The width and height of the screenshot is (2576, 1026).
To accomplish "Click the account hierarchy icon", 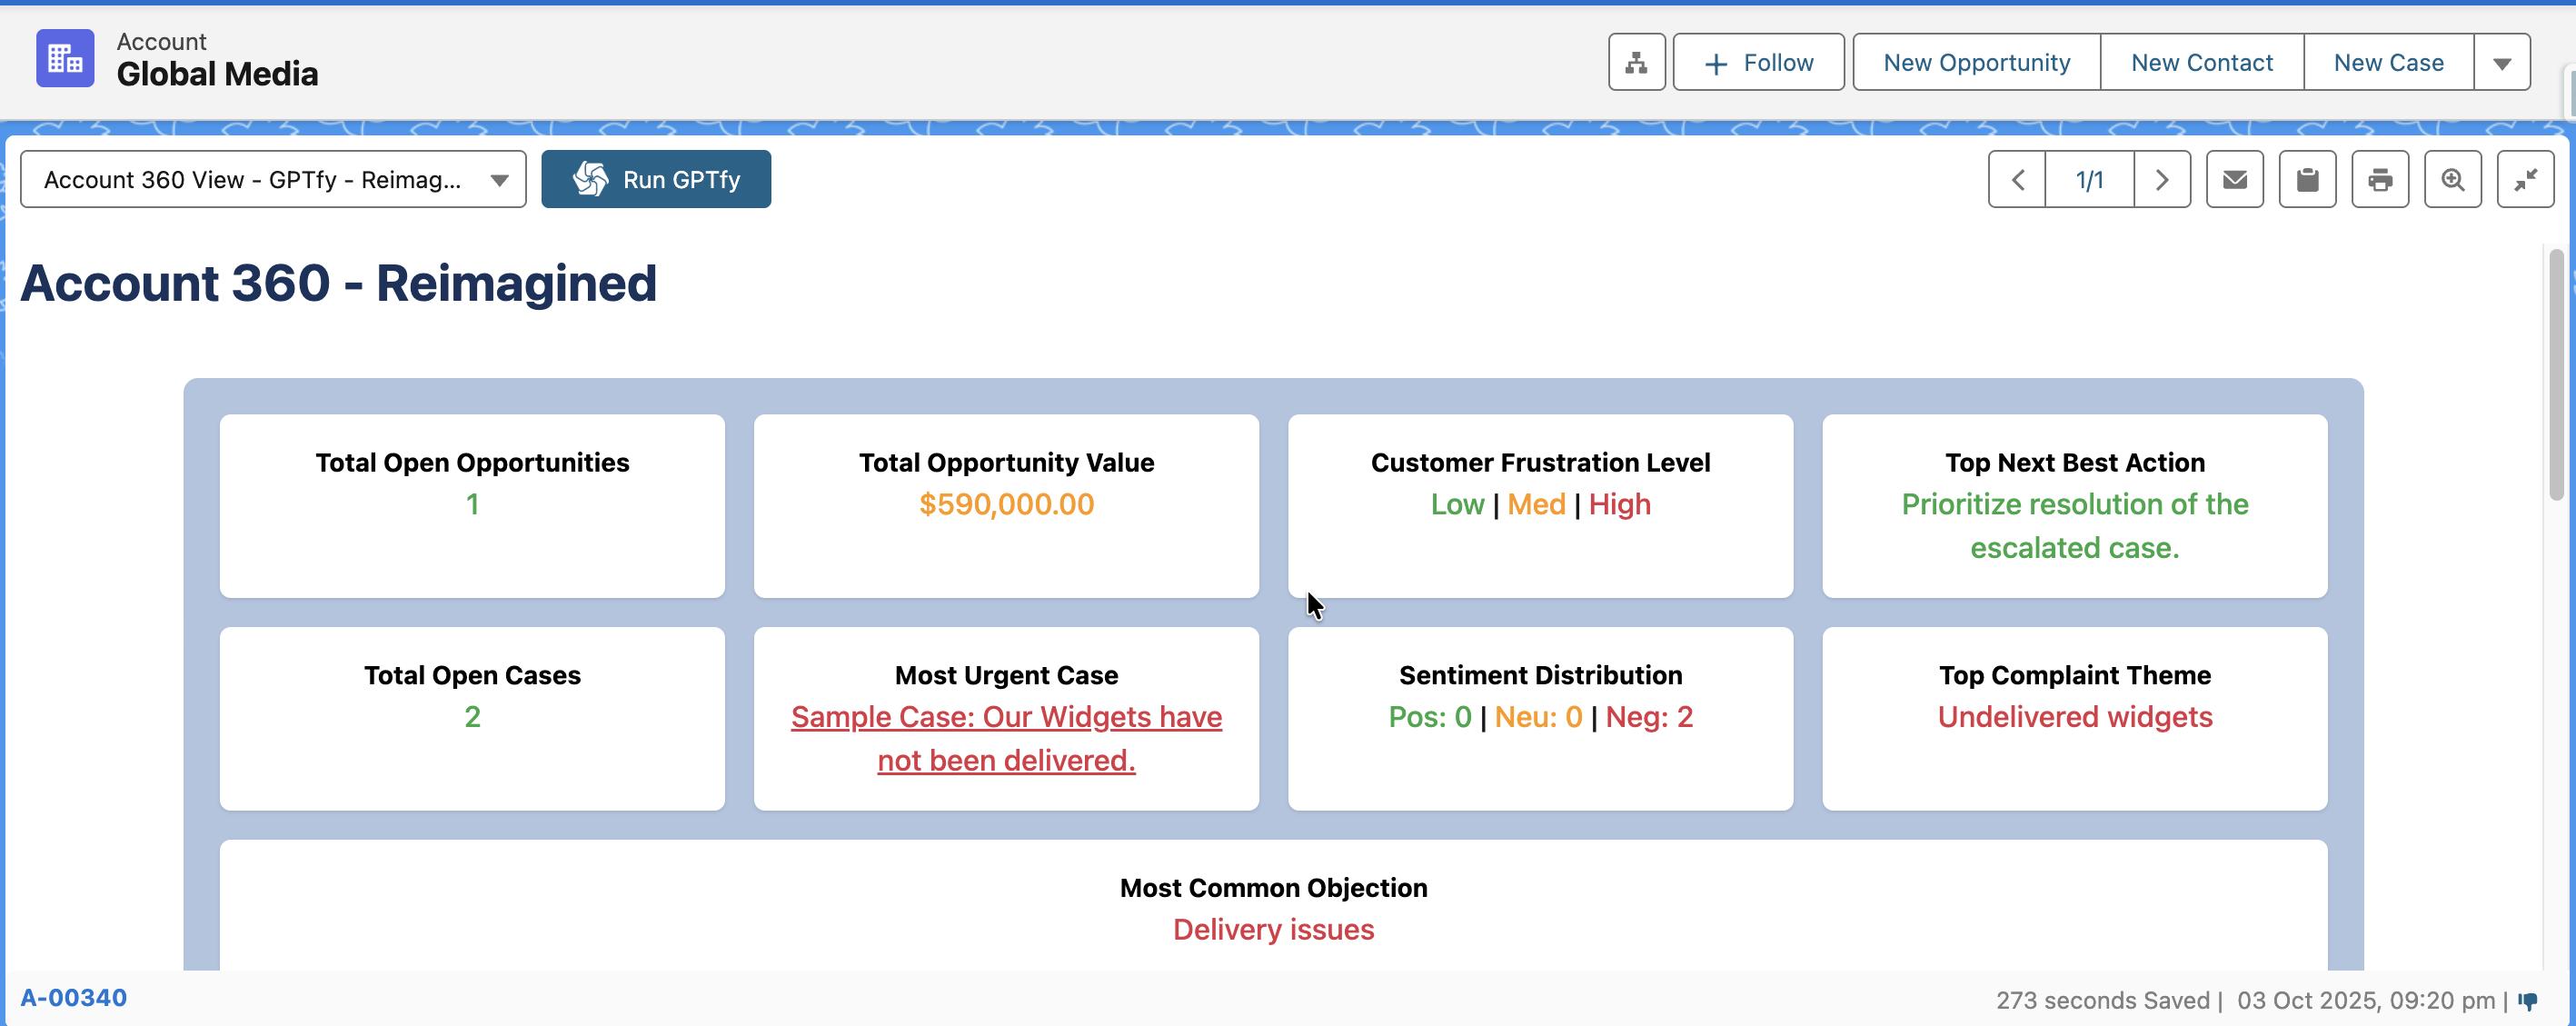I will point(1636,62).
